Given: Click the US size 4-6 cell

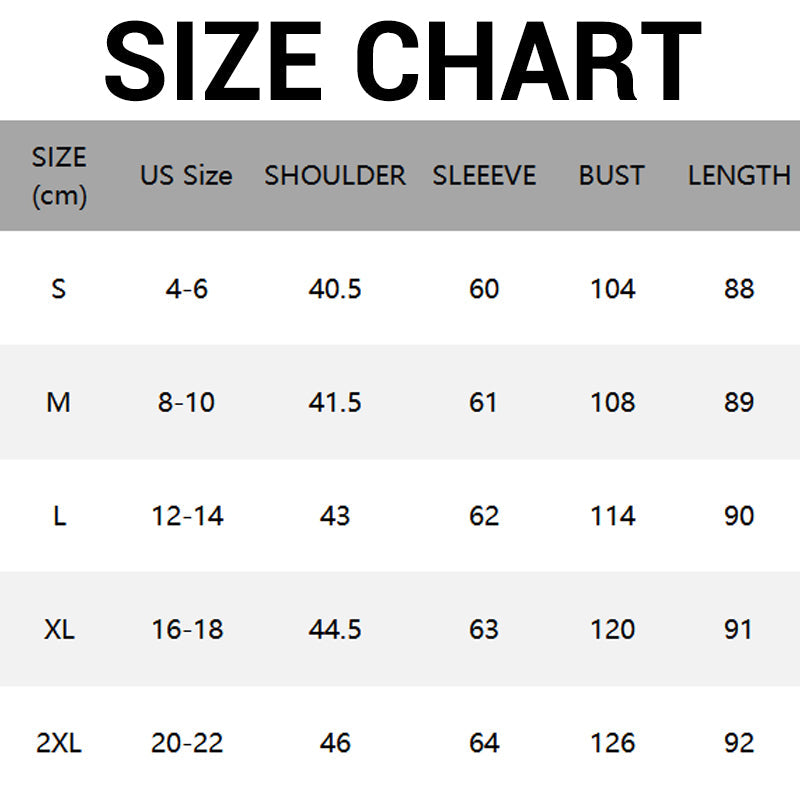Looking at the screenshot, I should (187, 289).
